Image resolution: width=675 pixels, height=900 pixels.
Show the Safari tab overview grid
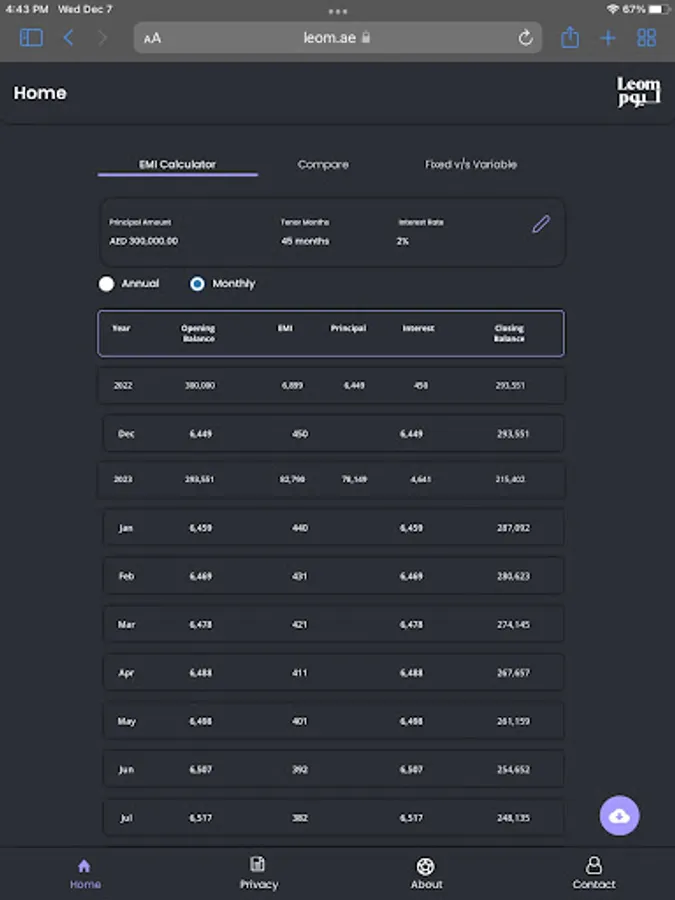647,38
